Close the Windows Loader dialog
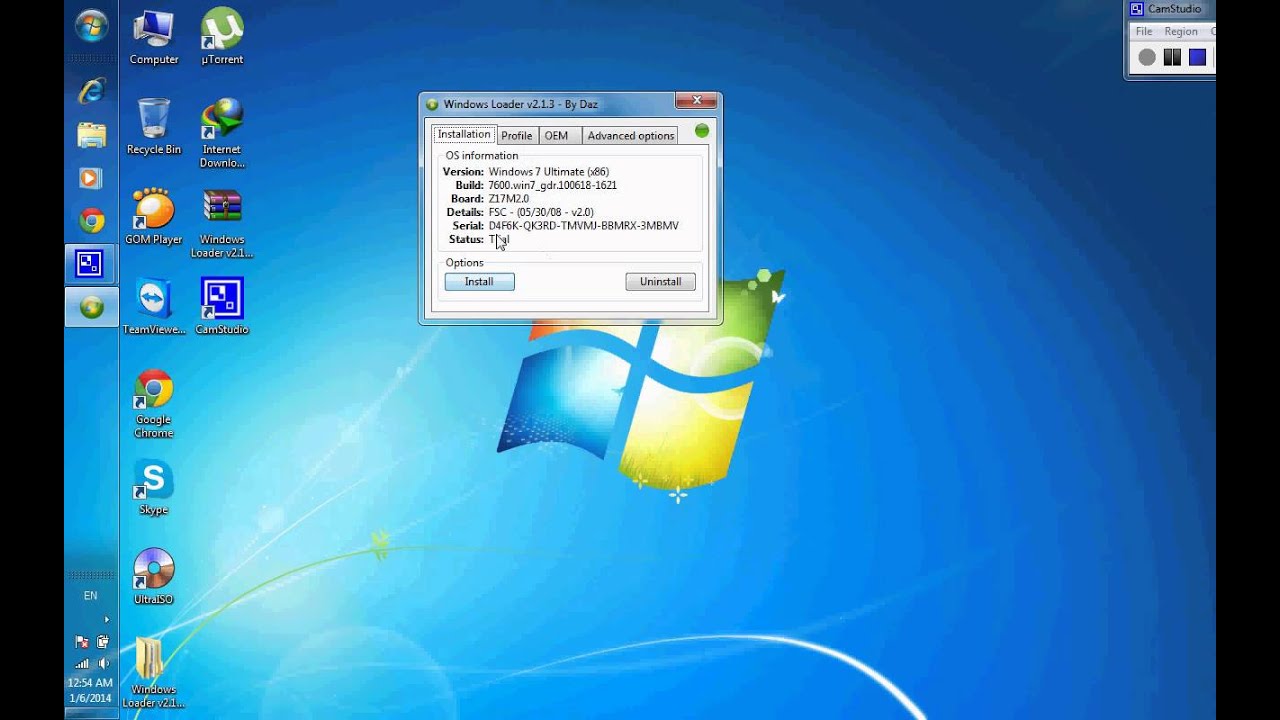 click(x=696, y=100)
